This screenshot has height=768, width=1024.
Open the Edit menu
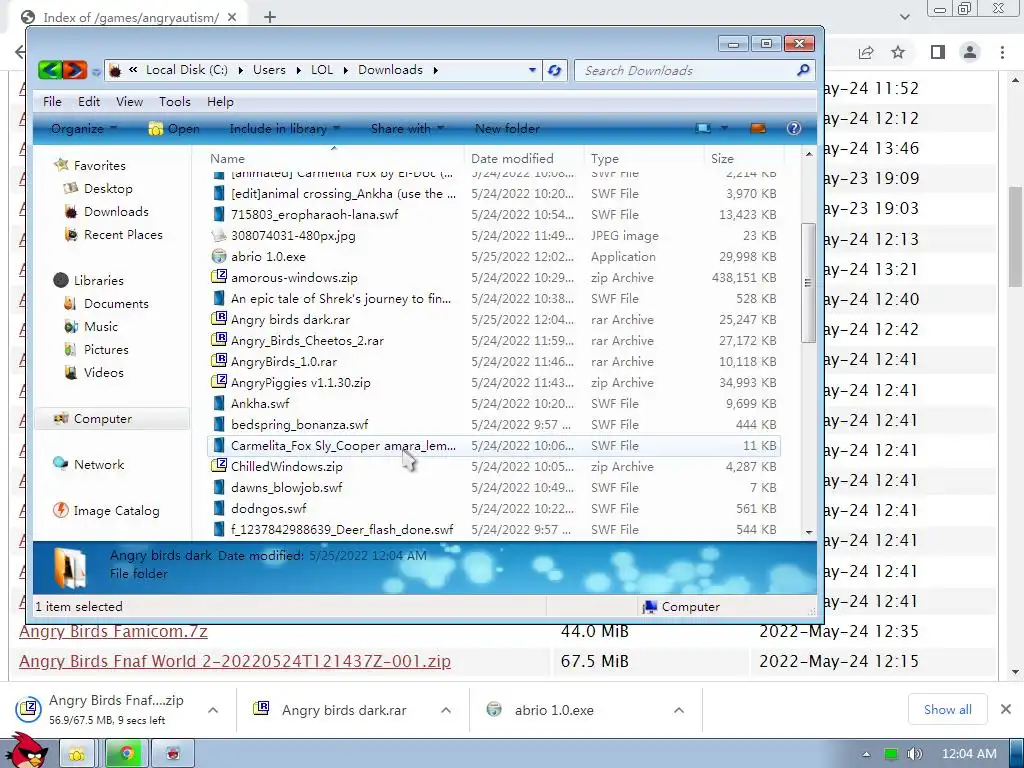[89, 102]
